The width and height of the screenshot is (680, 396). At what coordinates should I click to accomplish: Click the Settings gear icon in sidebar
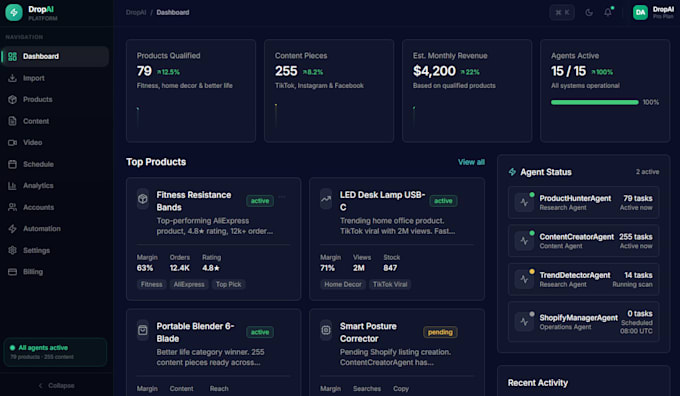pos(12,250)
